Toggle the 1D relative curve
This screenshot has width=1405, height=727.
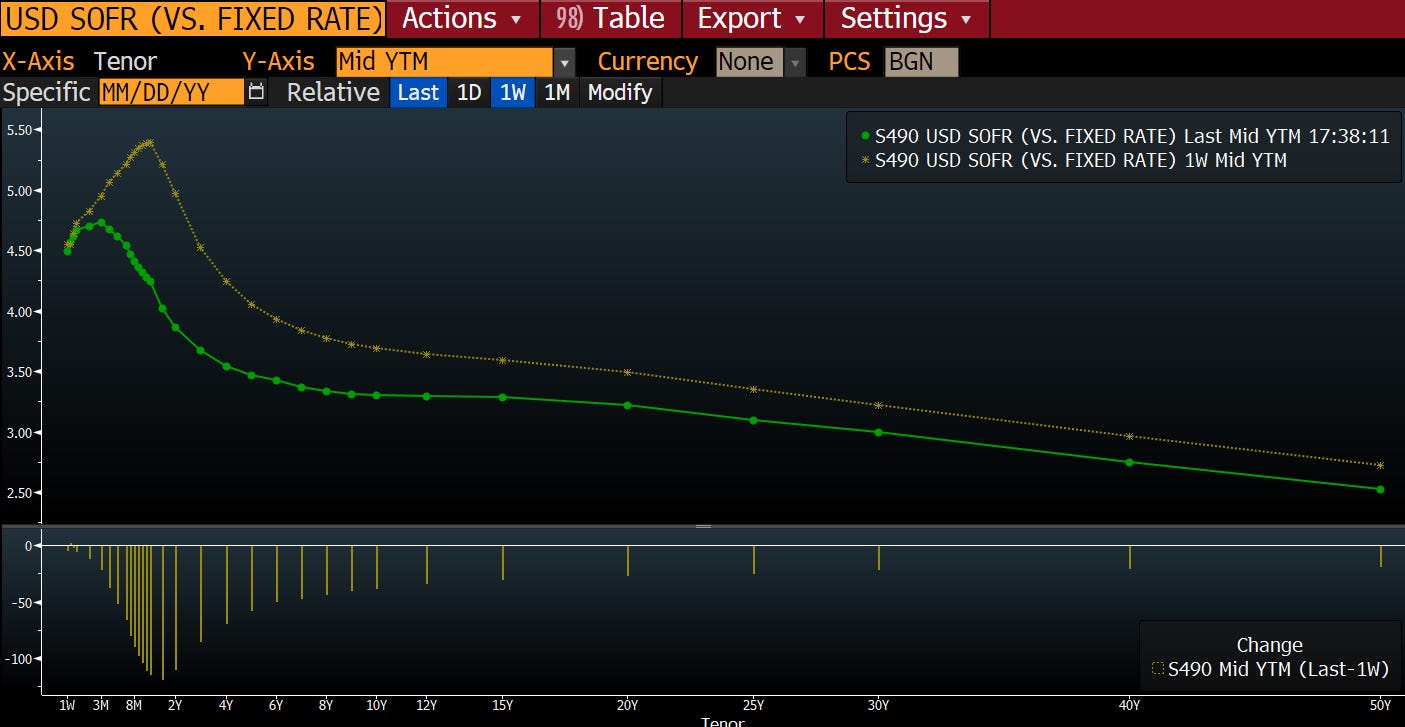(469, 92)
